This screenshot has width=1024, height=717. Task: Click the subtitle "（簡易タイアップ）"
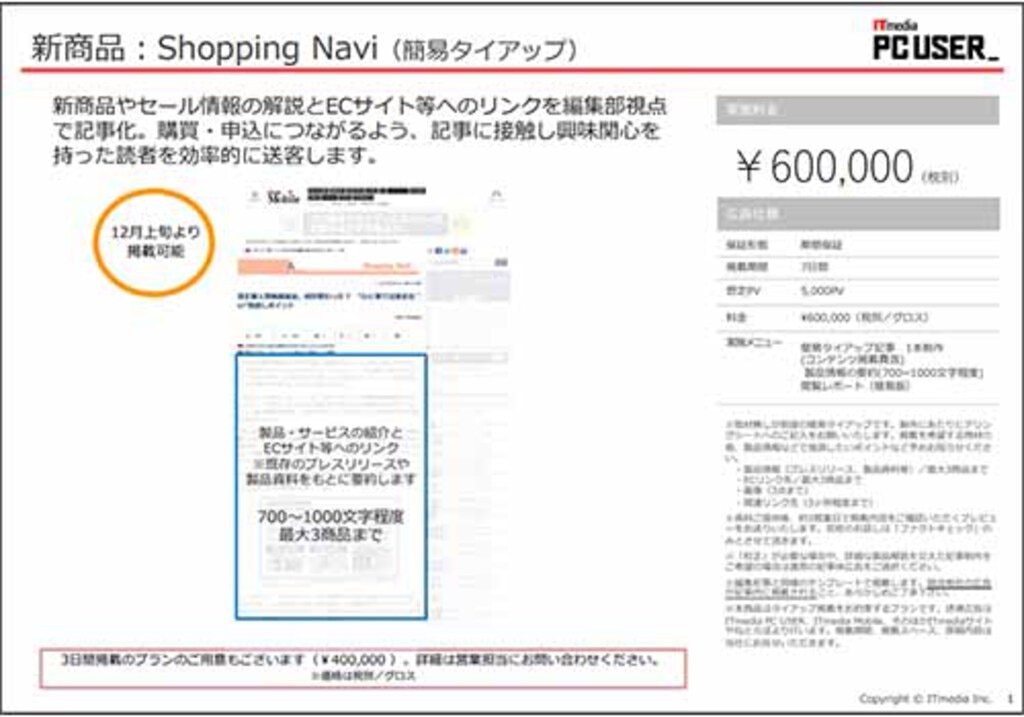coord(484,51)
